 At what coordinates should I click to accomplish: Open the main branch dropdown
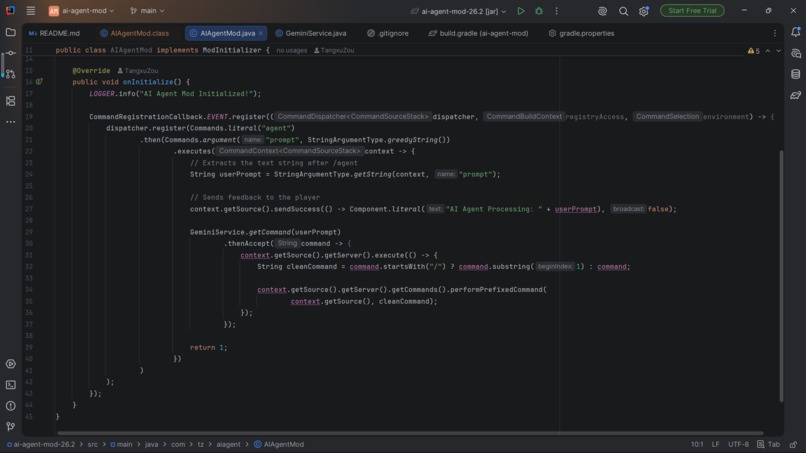[147, 11]
